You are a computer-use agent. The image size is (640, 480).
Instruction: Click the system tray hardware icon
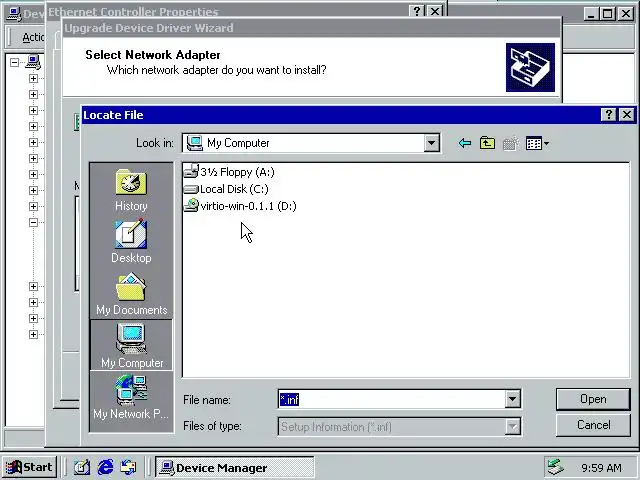point(556,467)
